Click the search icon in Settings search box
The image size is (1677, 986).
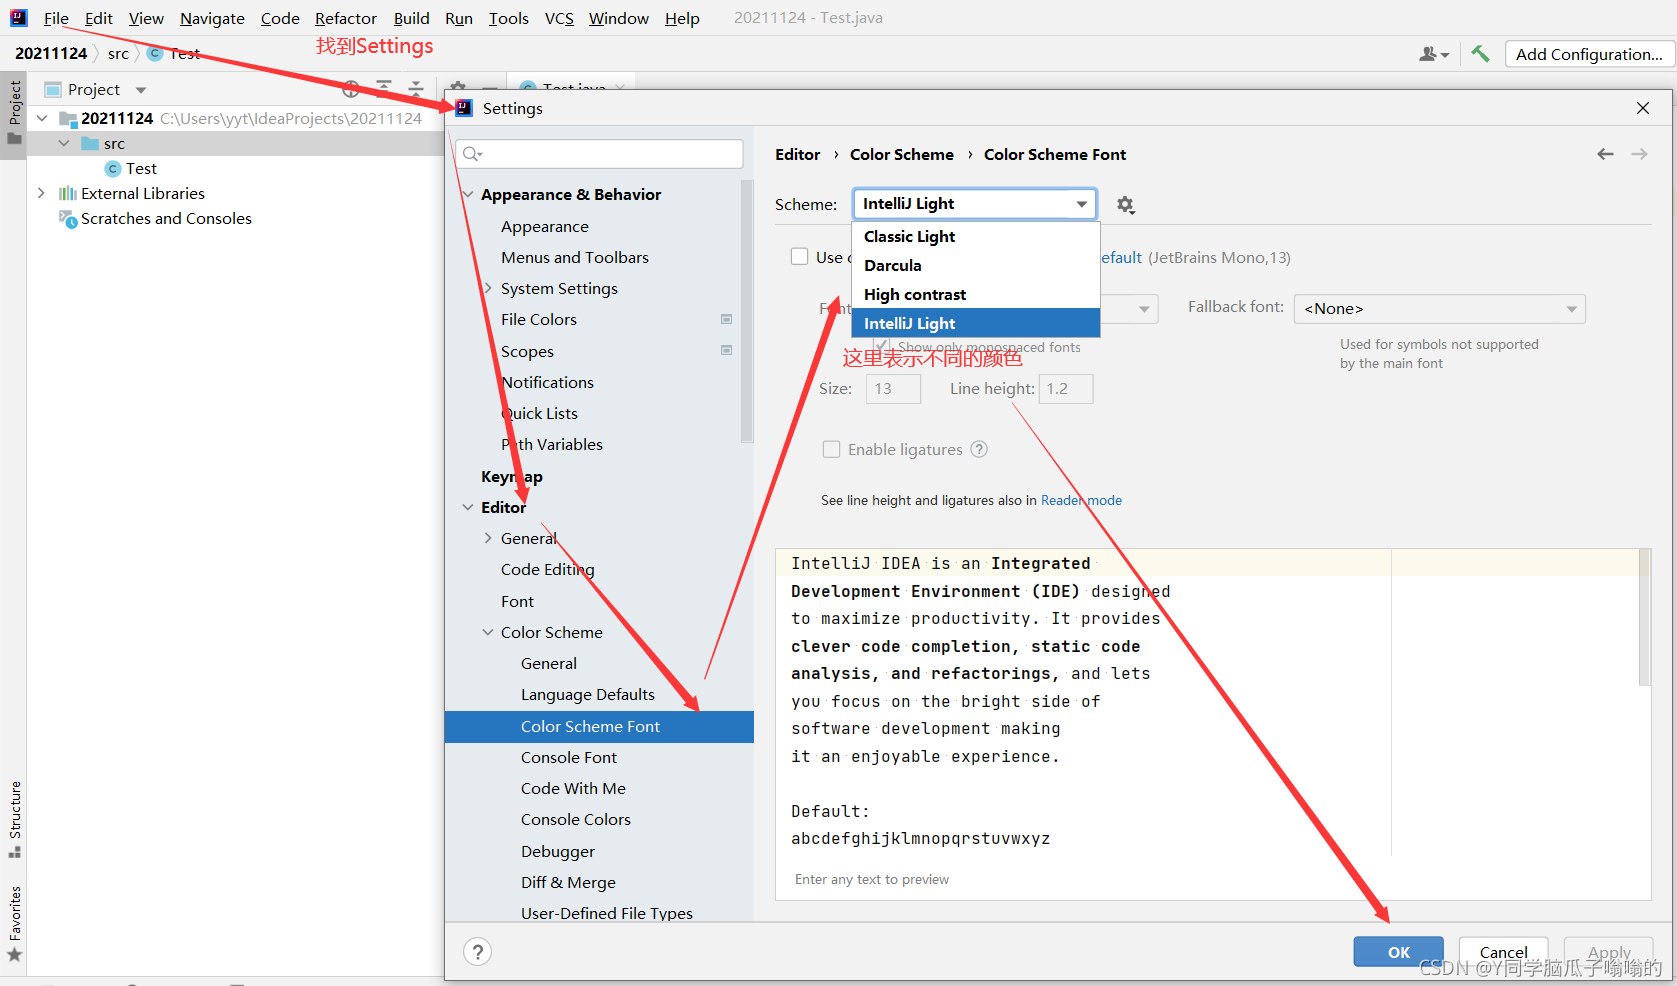472,154
